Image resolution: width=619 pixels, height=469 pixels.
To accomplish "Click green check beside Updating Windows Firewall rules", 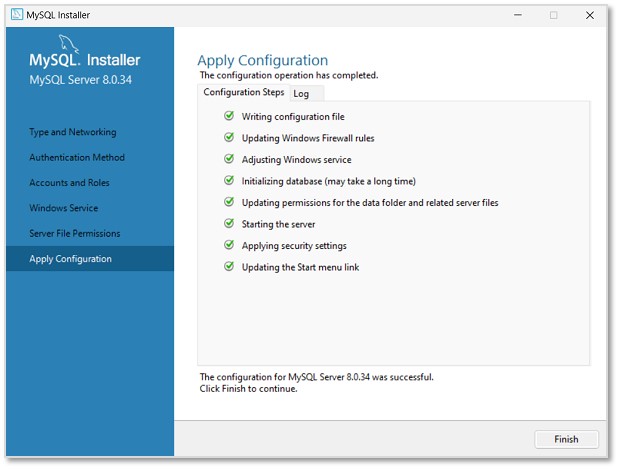I will coord(229,138).
